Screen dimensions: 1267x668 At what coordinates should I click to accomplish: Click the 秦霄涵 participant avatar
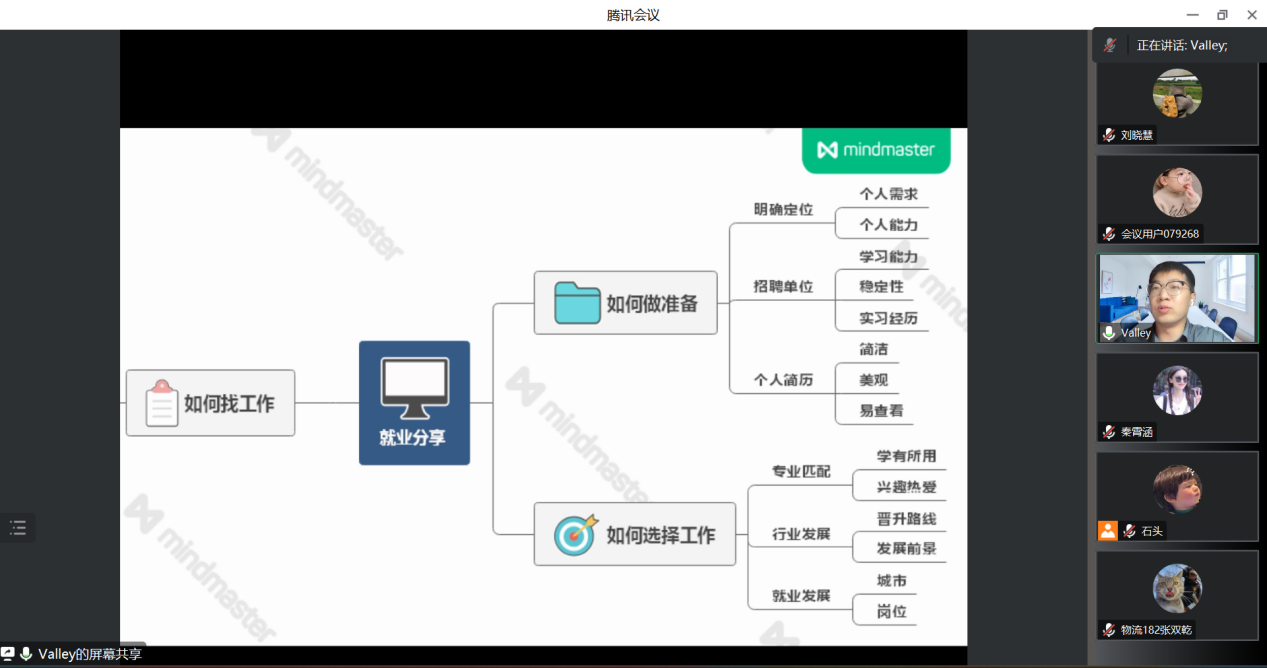tap(1177, 390)
